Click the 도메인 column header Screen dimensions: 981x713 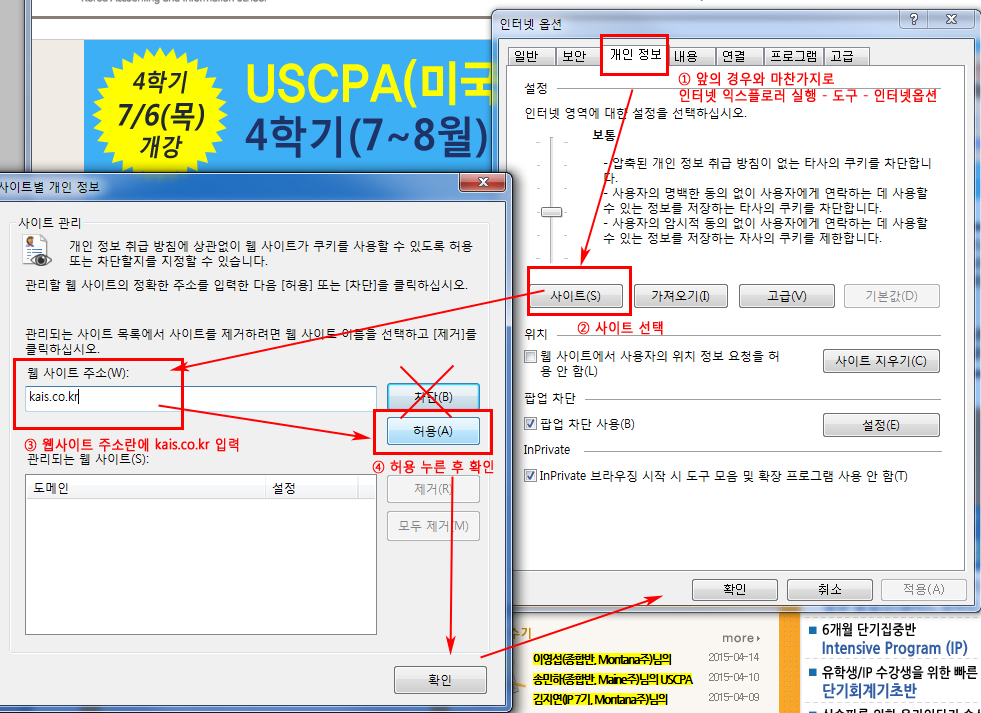[x=146, y=488]
